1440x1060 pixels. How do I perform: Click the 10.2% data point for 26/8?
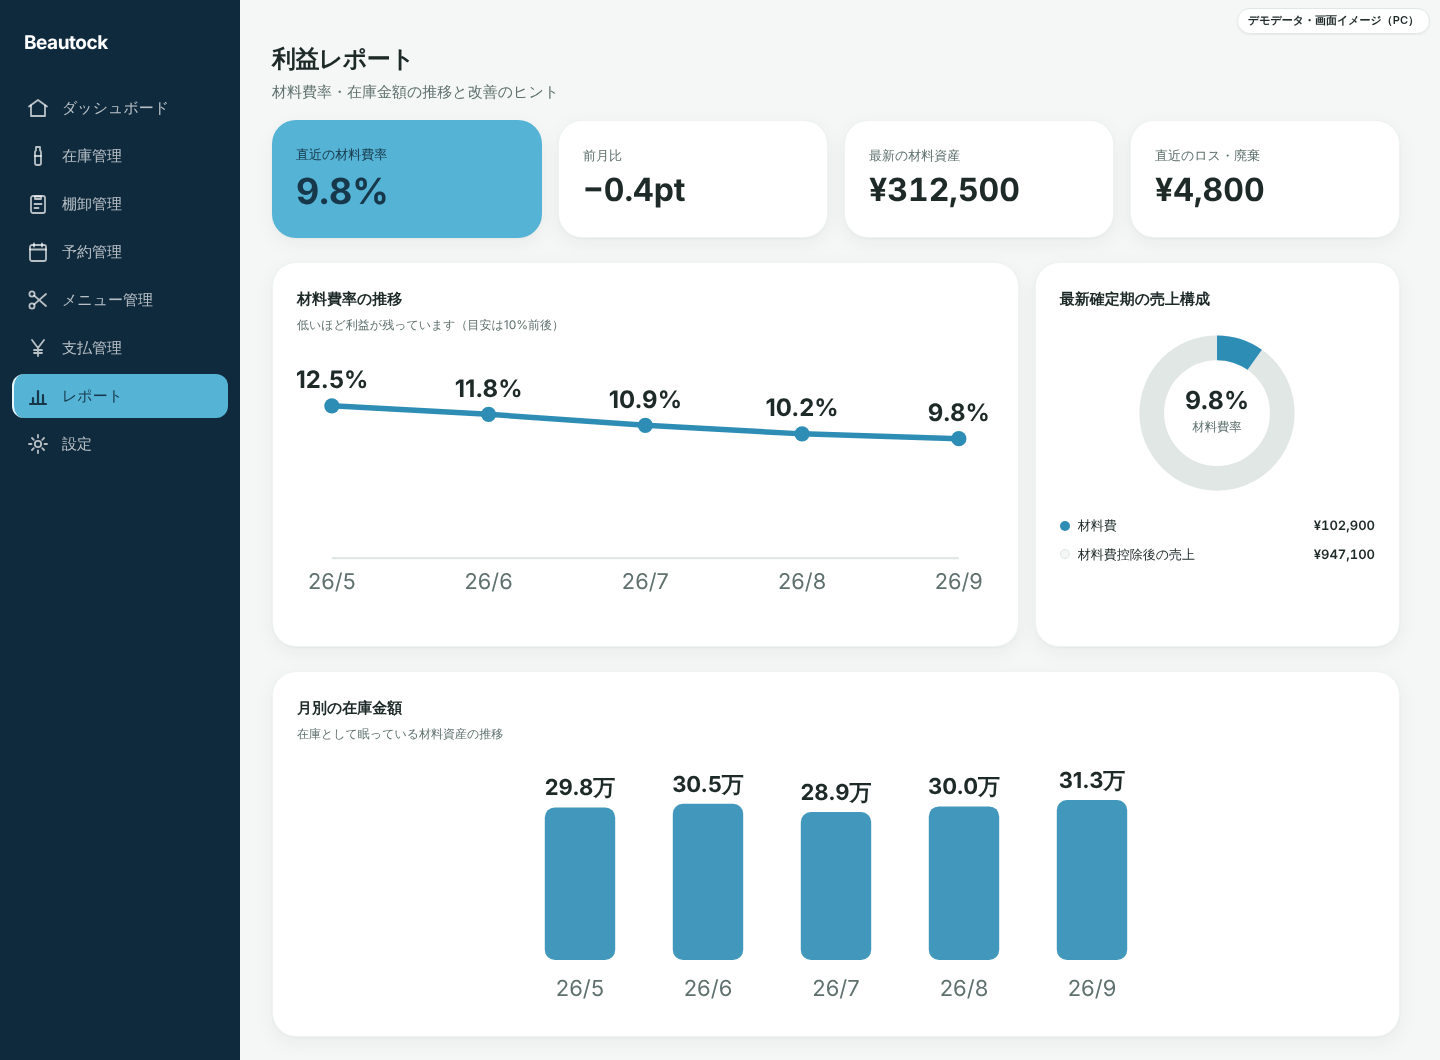click(802, 434)
